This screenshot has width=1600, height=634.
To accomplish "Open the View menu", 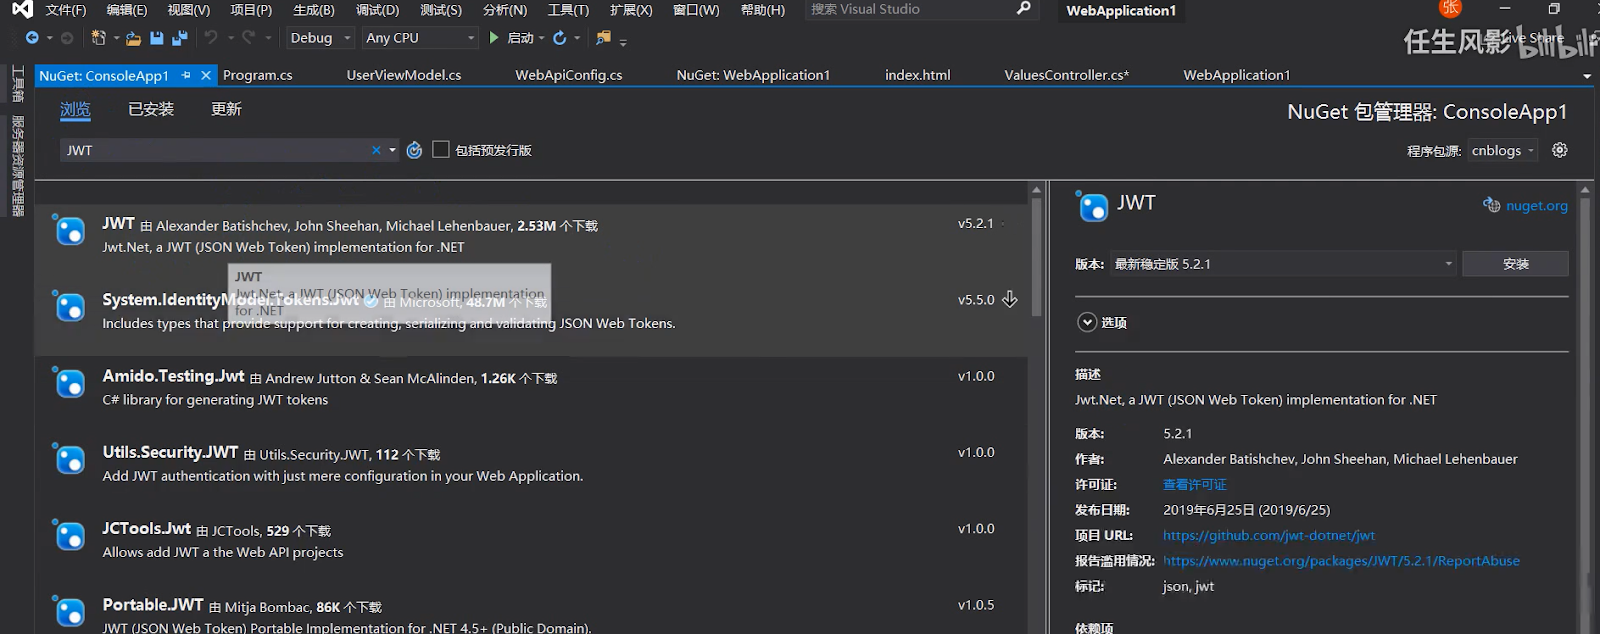I will (188, 10).
